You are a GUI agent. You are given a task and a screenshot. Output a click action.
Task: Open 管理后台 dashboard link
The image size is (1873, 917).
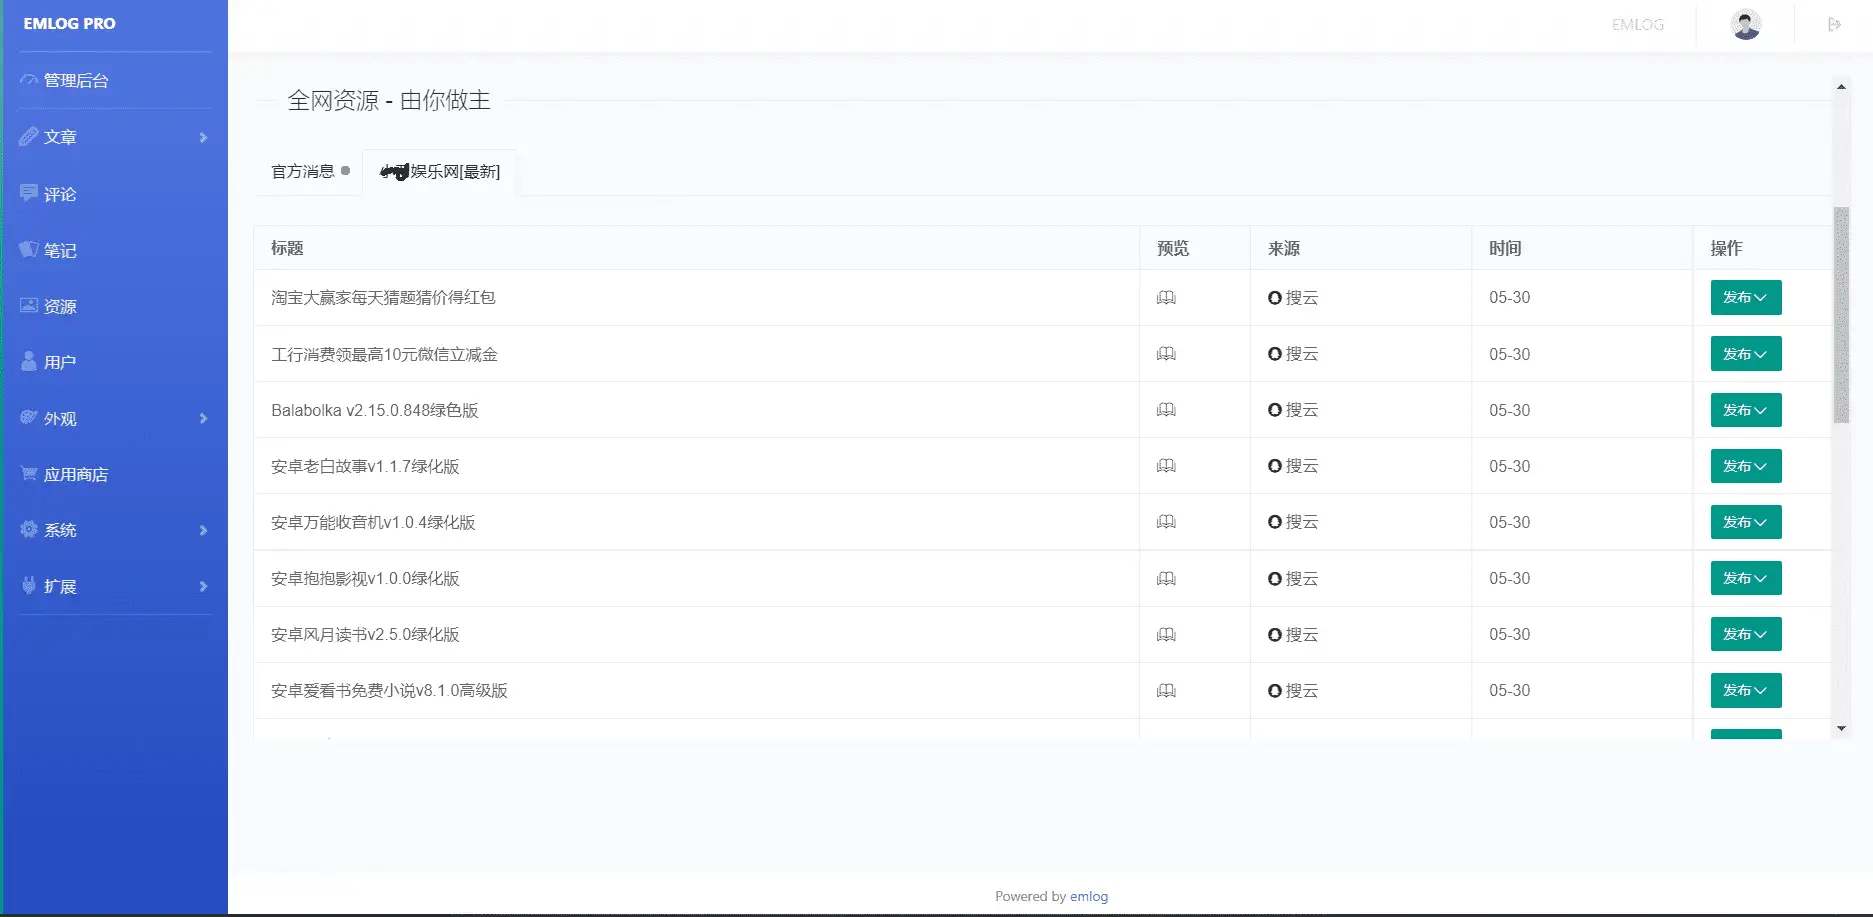coord(76,81)
